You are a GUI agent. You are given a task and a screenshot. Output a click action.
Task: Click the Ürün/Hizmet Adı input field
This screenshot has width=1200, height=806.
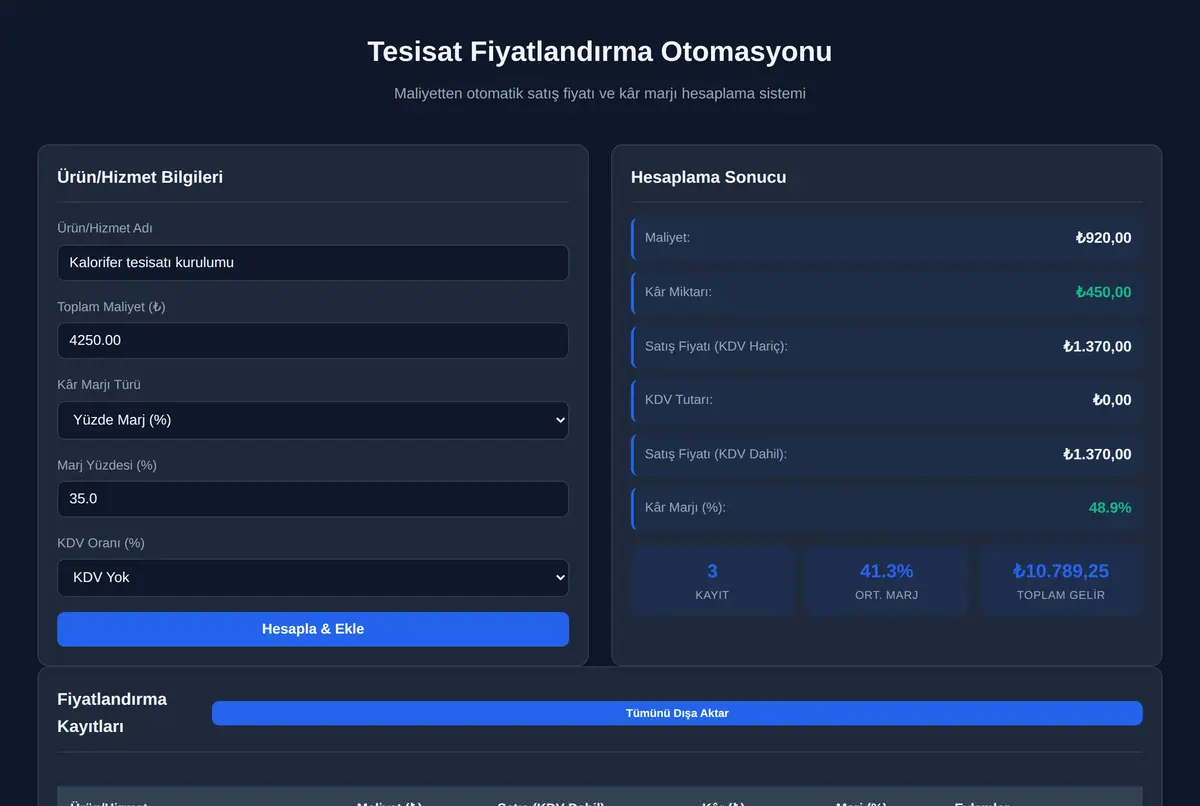(x=313, y=263)
